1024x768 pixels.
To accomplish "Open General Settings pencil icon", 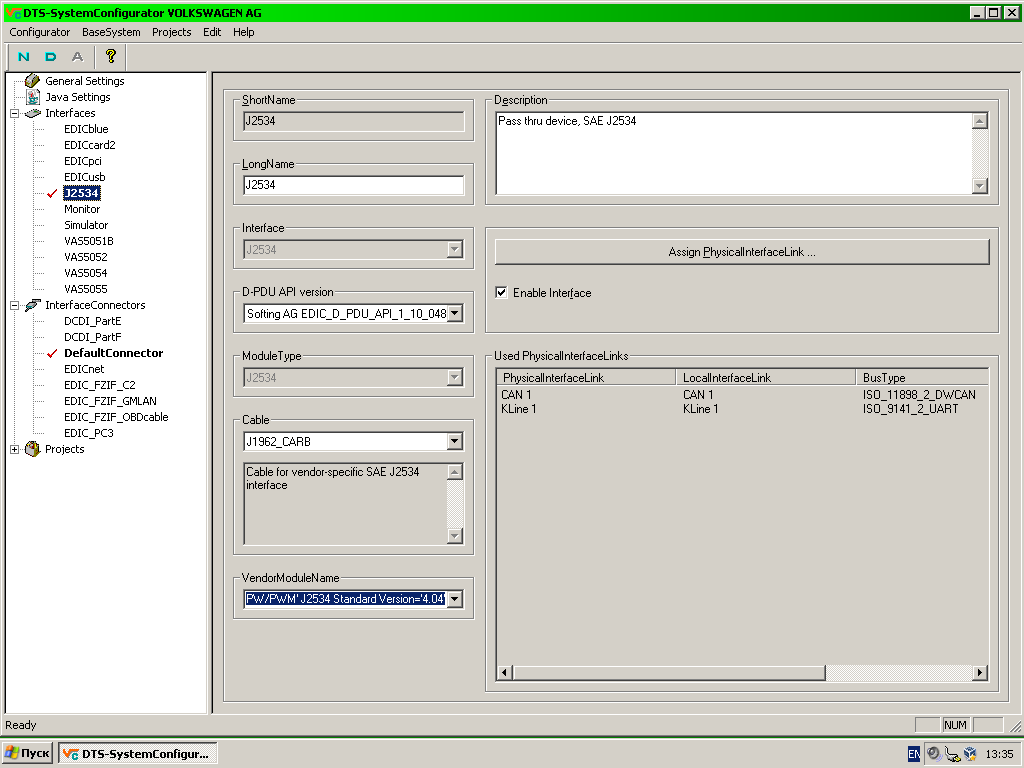I will click(x=33, y=81).
